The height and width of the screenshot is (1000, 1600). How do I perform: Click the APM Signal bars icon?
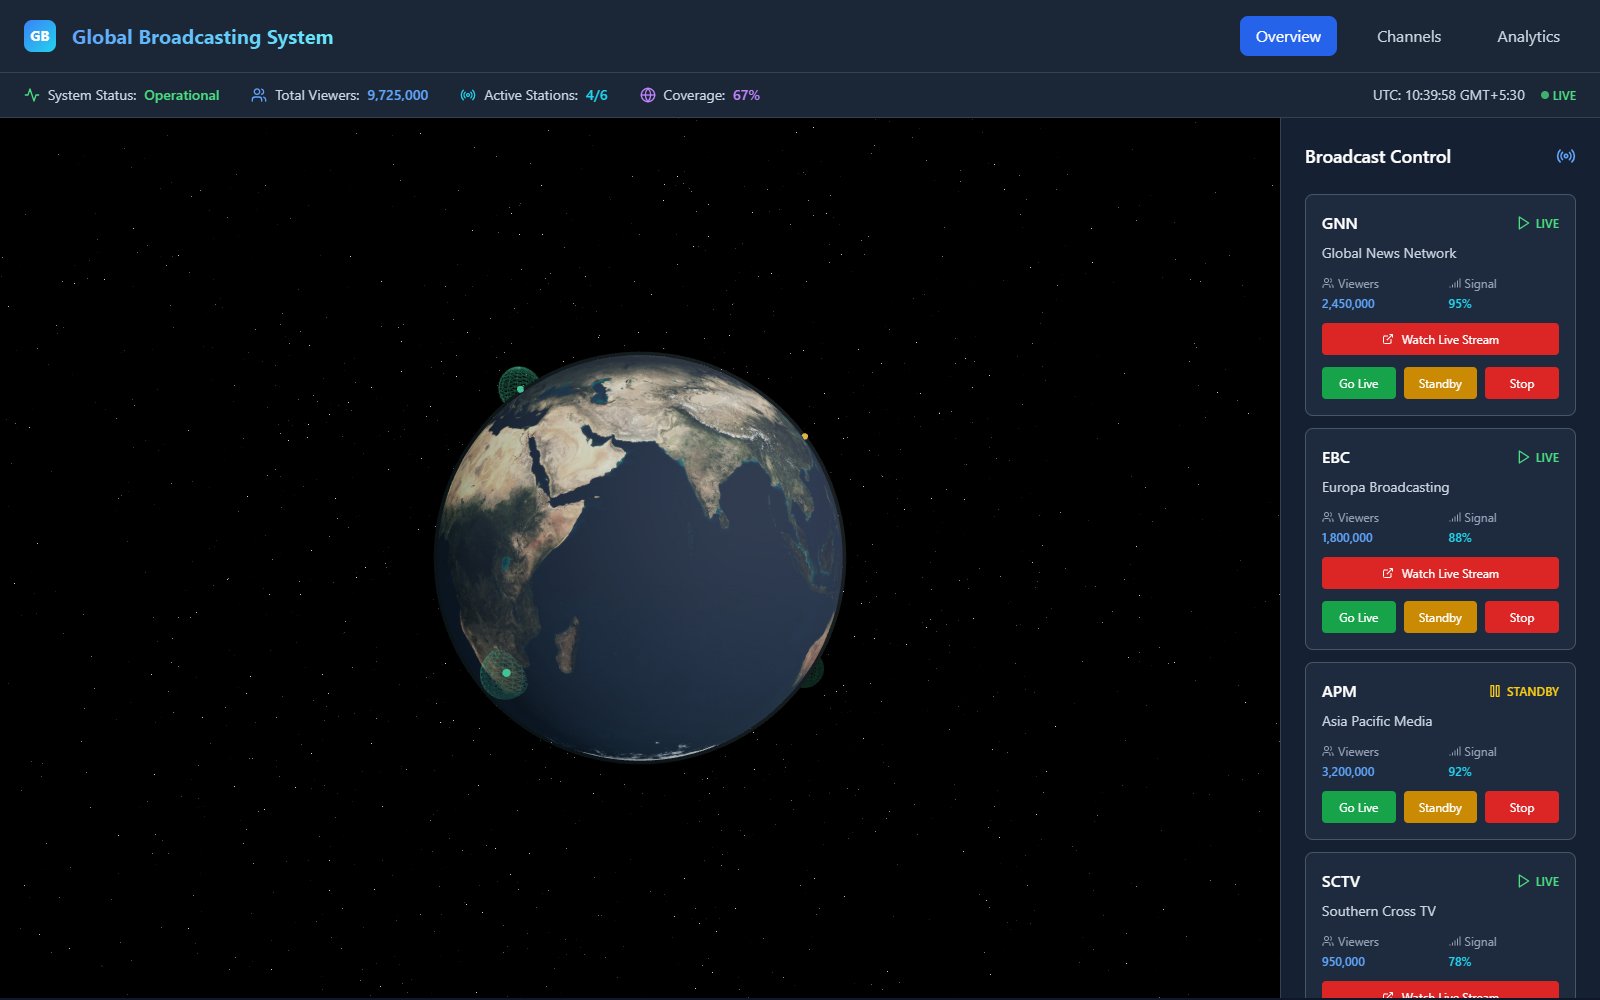click(x=1455, y=752)
